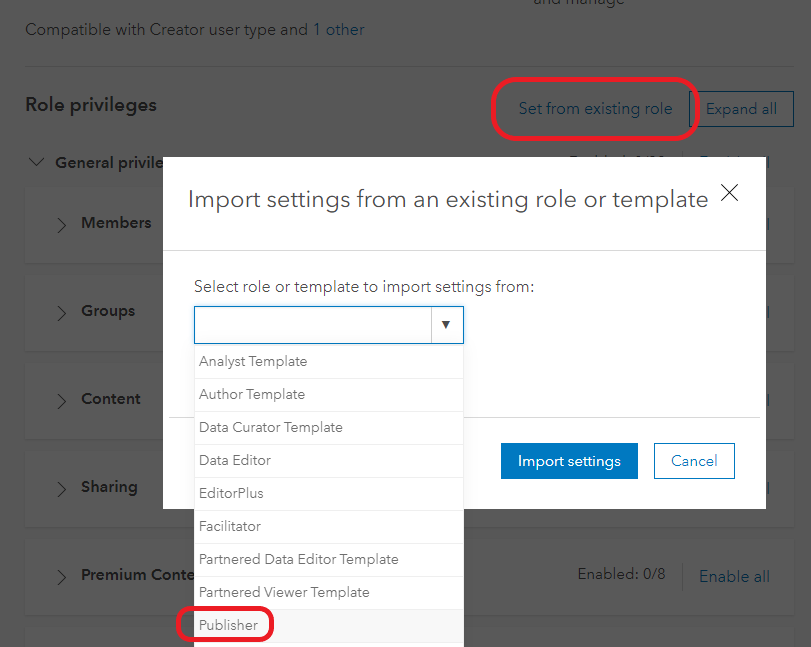Cancel the import dialog
Viewport: 811px width, 647px height.
(x=694, y=461)
